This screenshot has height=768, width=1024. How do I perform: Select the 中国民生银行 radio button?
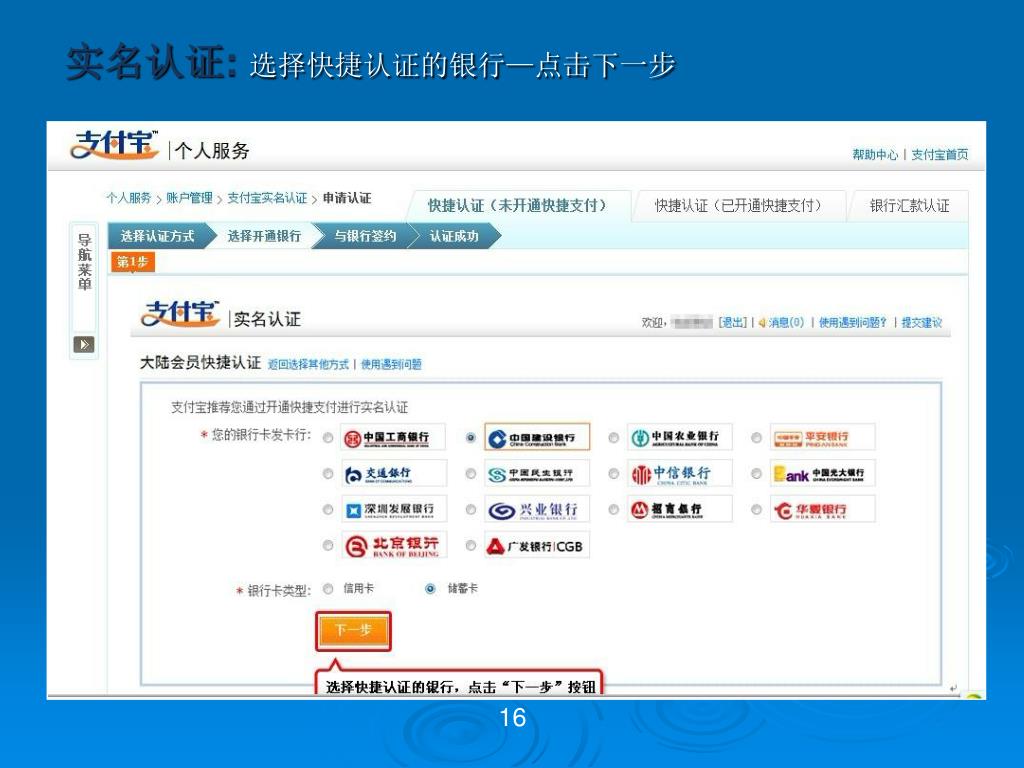[471, 473]
